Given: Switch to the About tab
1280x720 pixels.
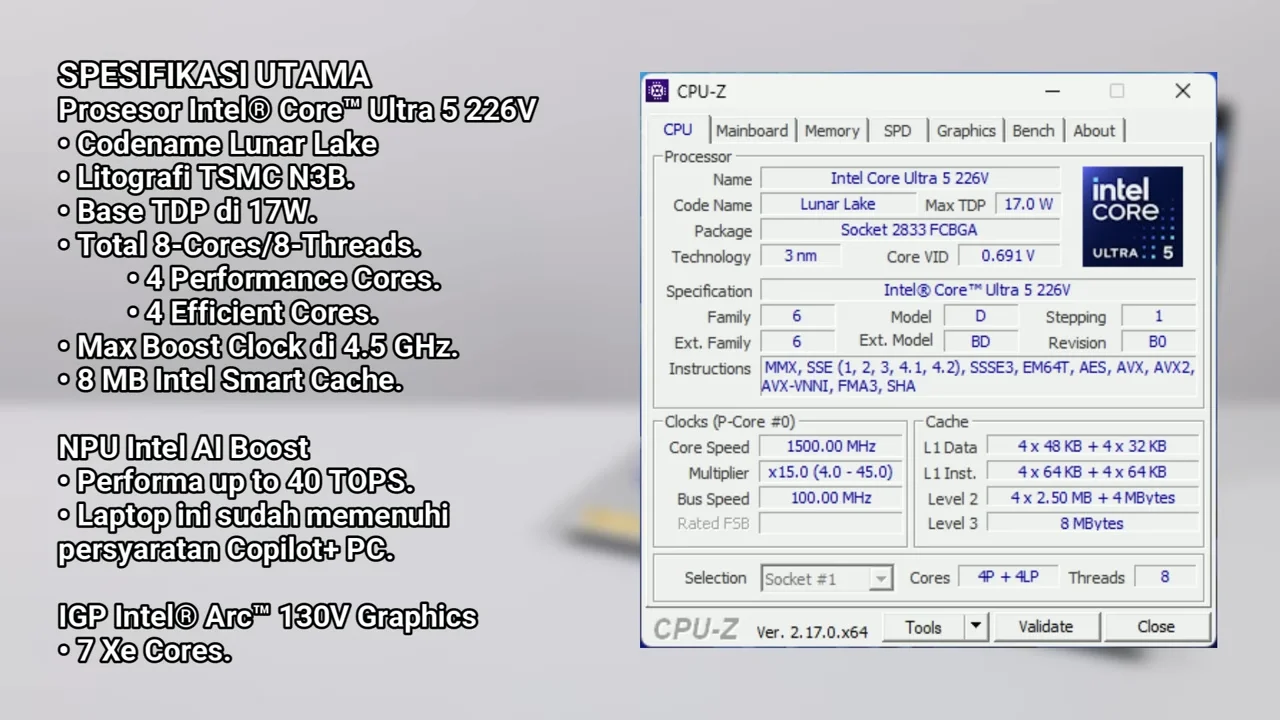Looking at the screenshot, I should (1094, 130).
